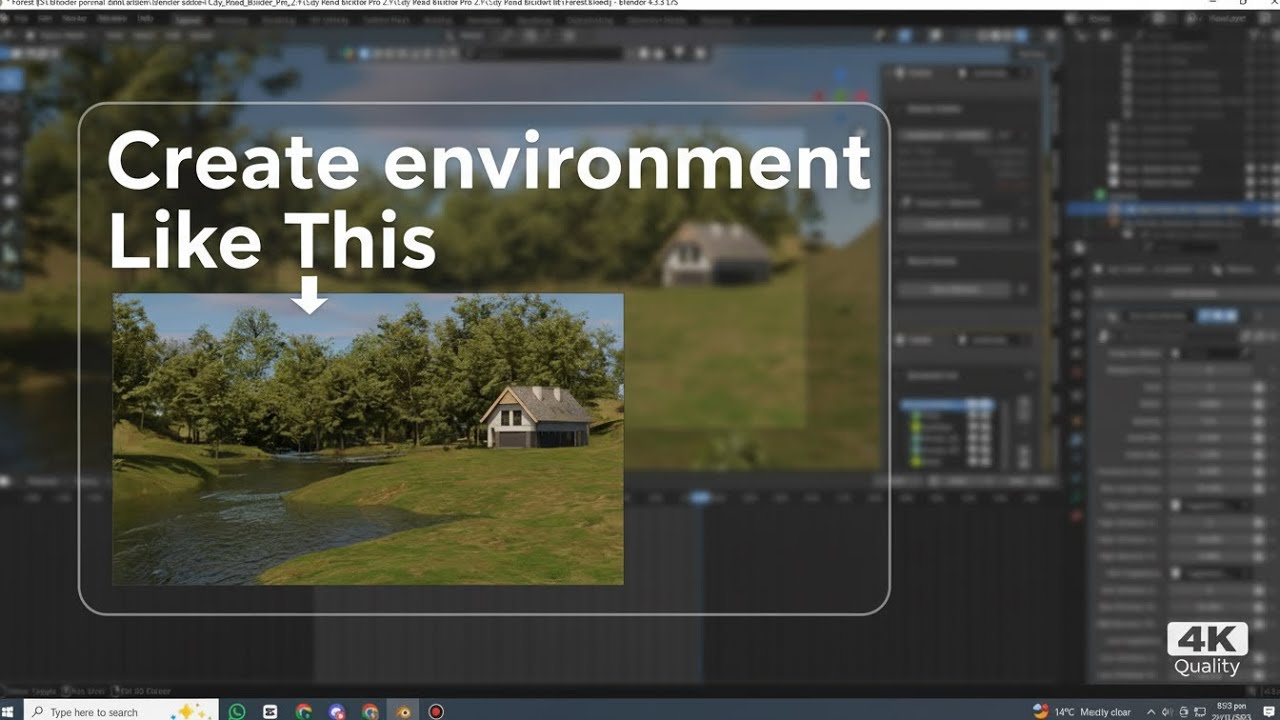The image size is (1280, 720).
Task: Open Blender's Window menu
Action: (x=113, y=18)
